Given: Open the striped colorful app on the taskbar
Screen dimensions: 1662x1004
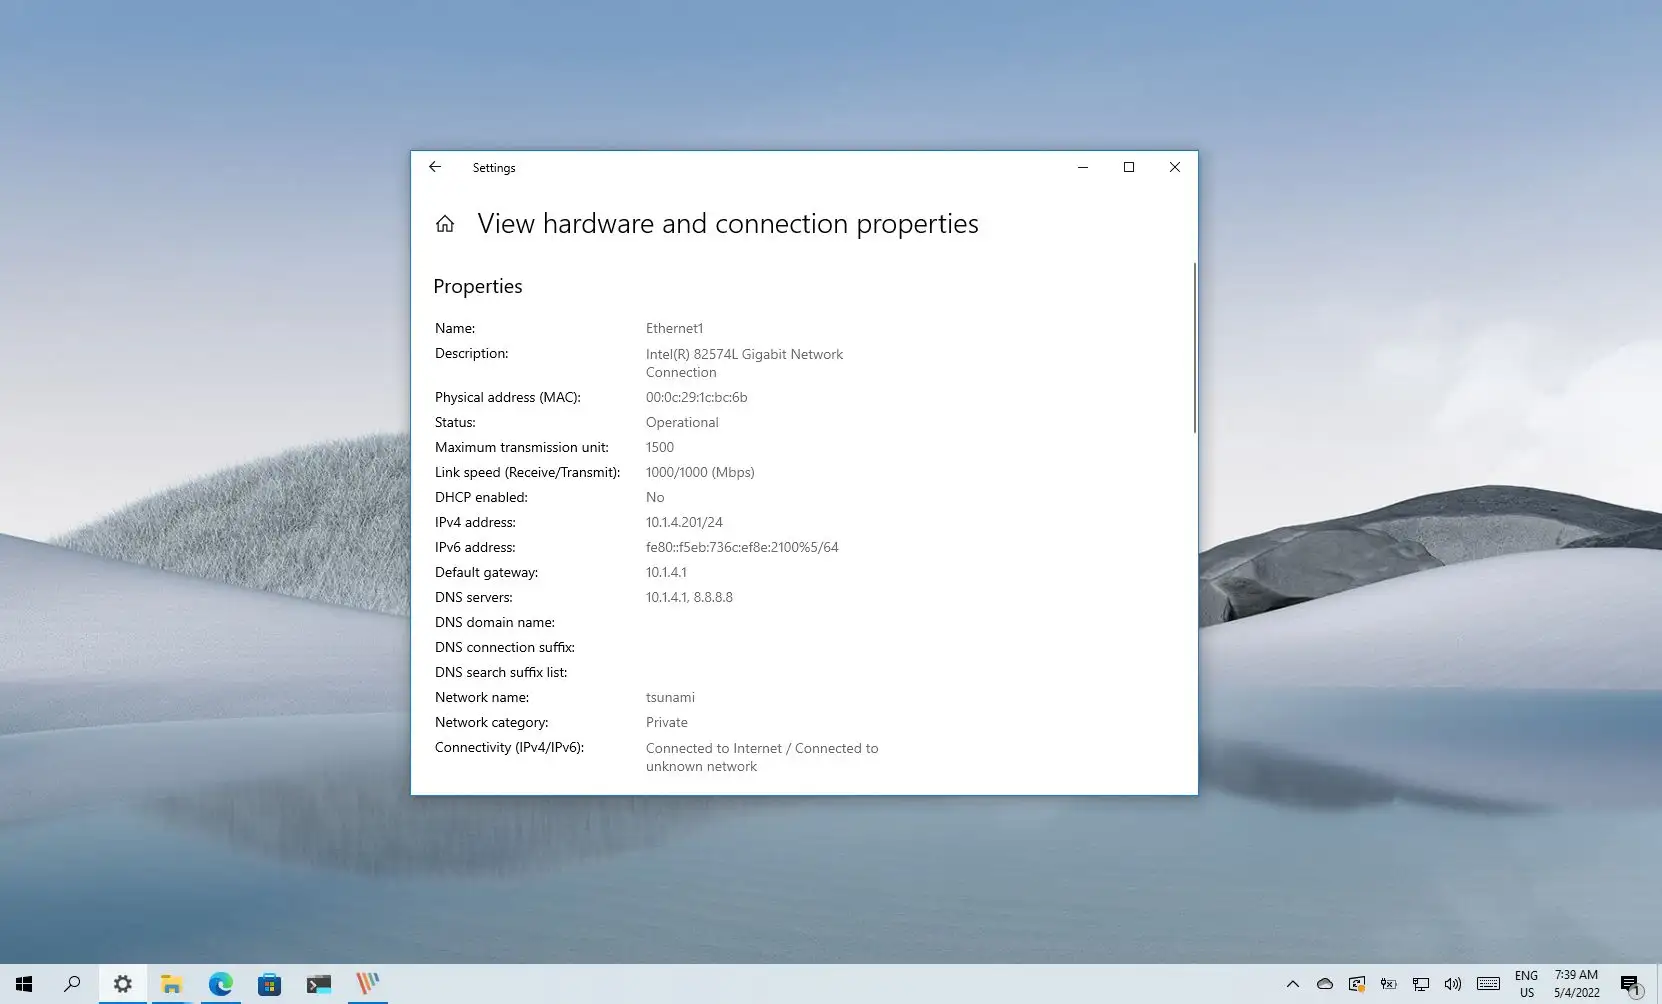Looking at the screenshot, I should 367,983.
